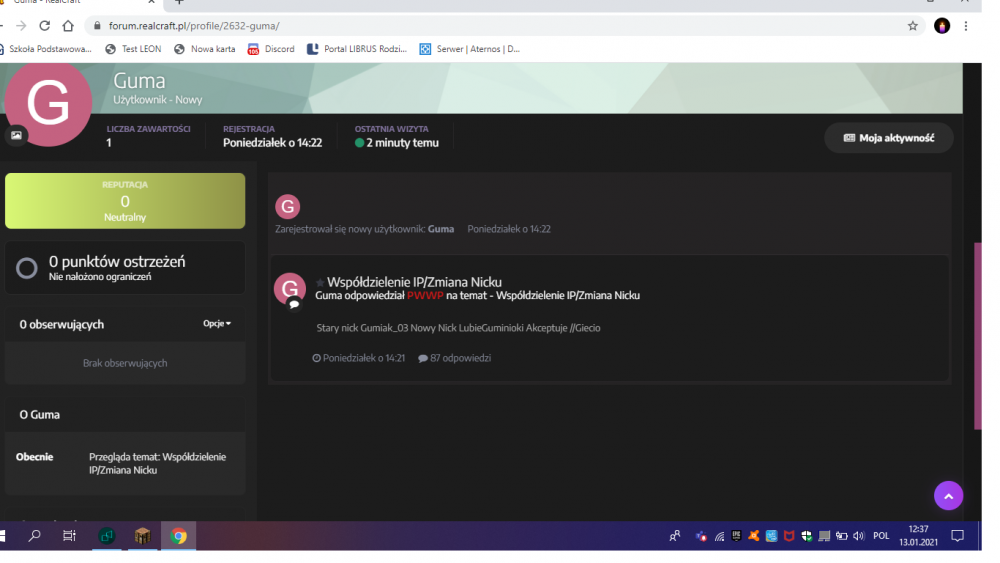The height and width of the screenshot is (563, 1000).
Task: Open Minecraft from the Windows taskbar
Action: pos(142,536)
